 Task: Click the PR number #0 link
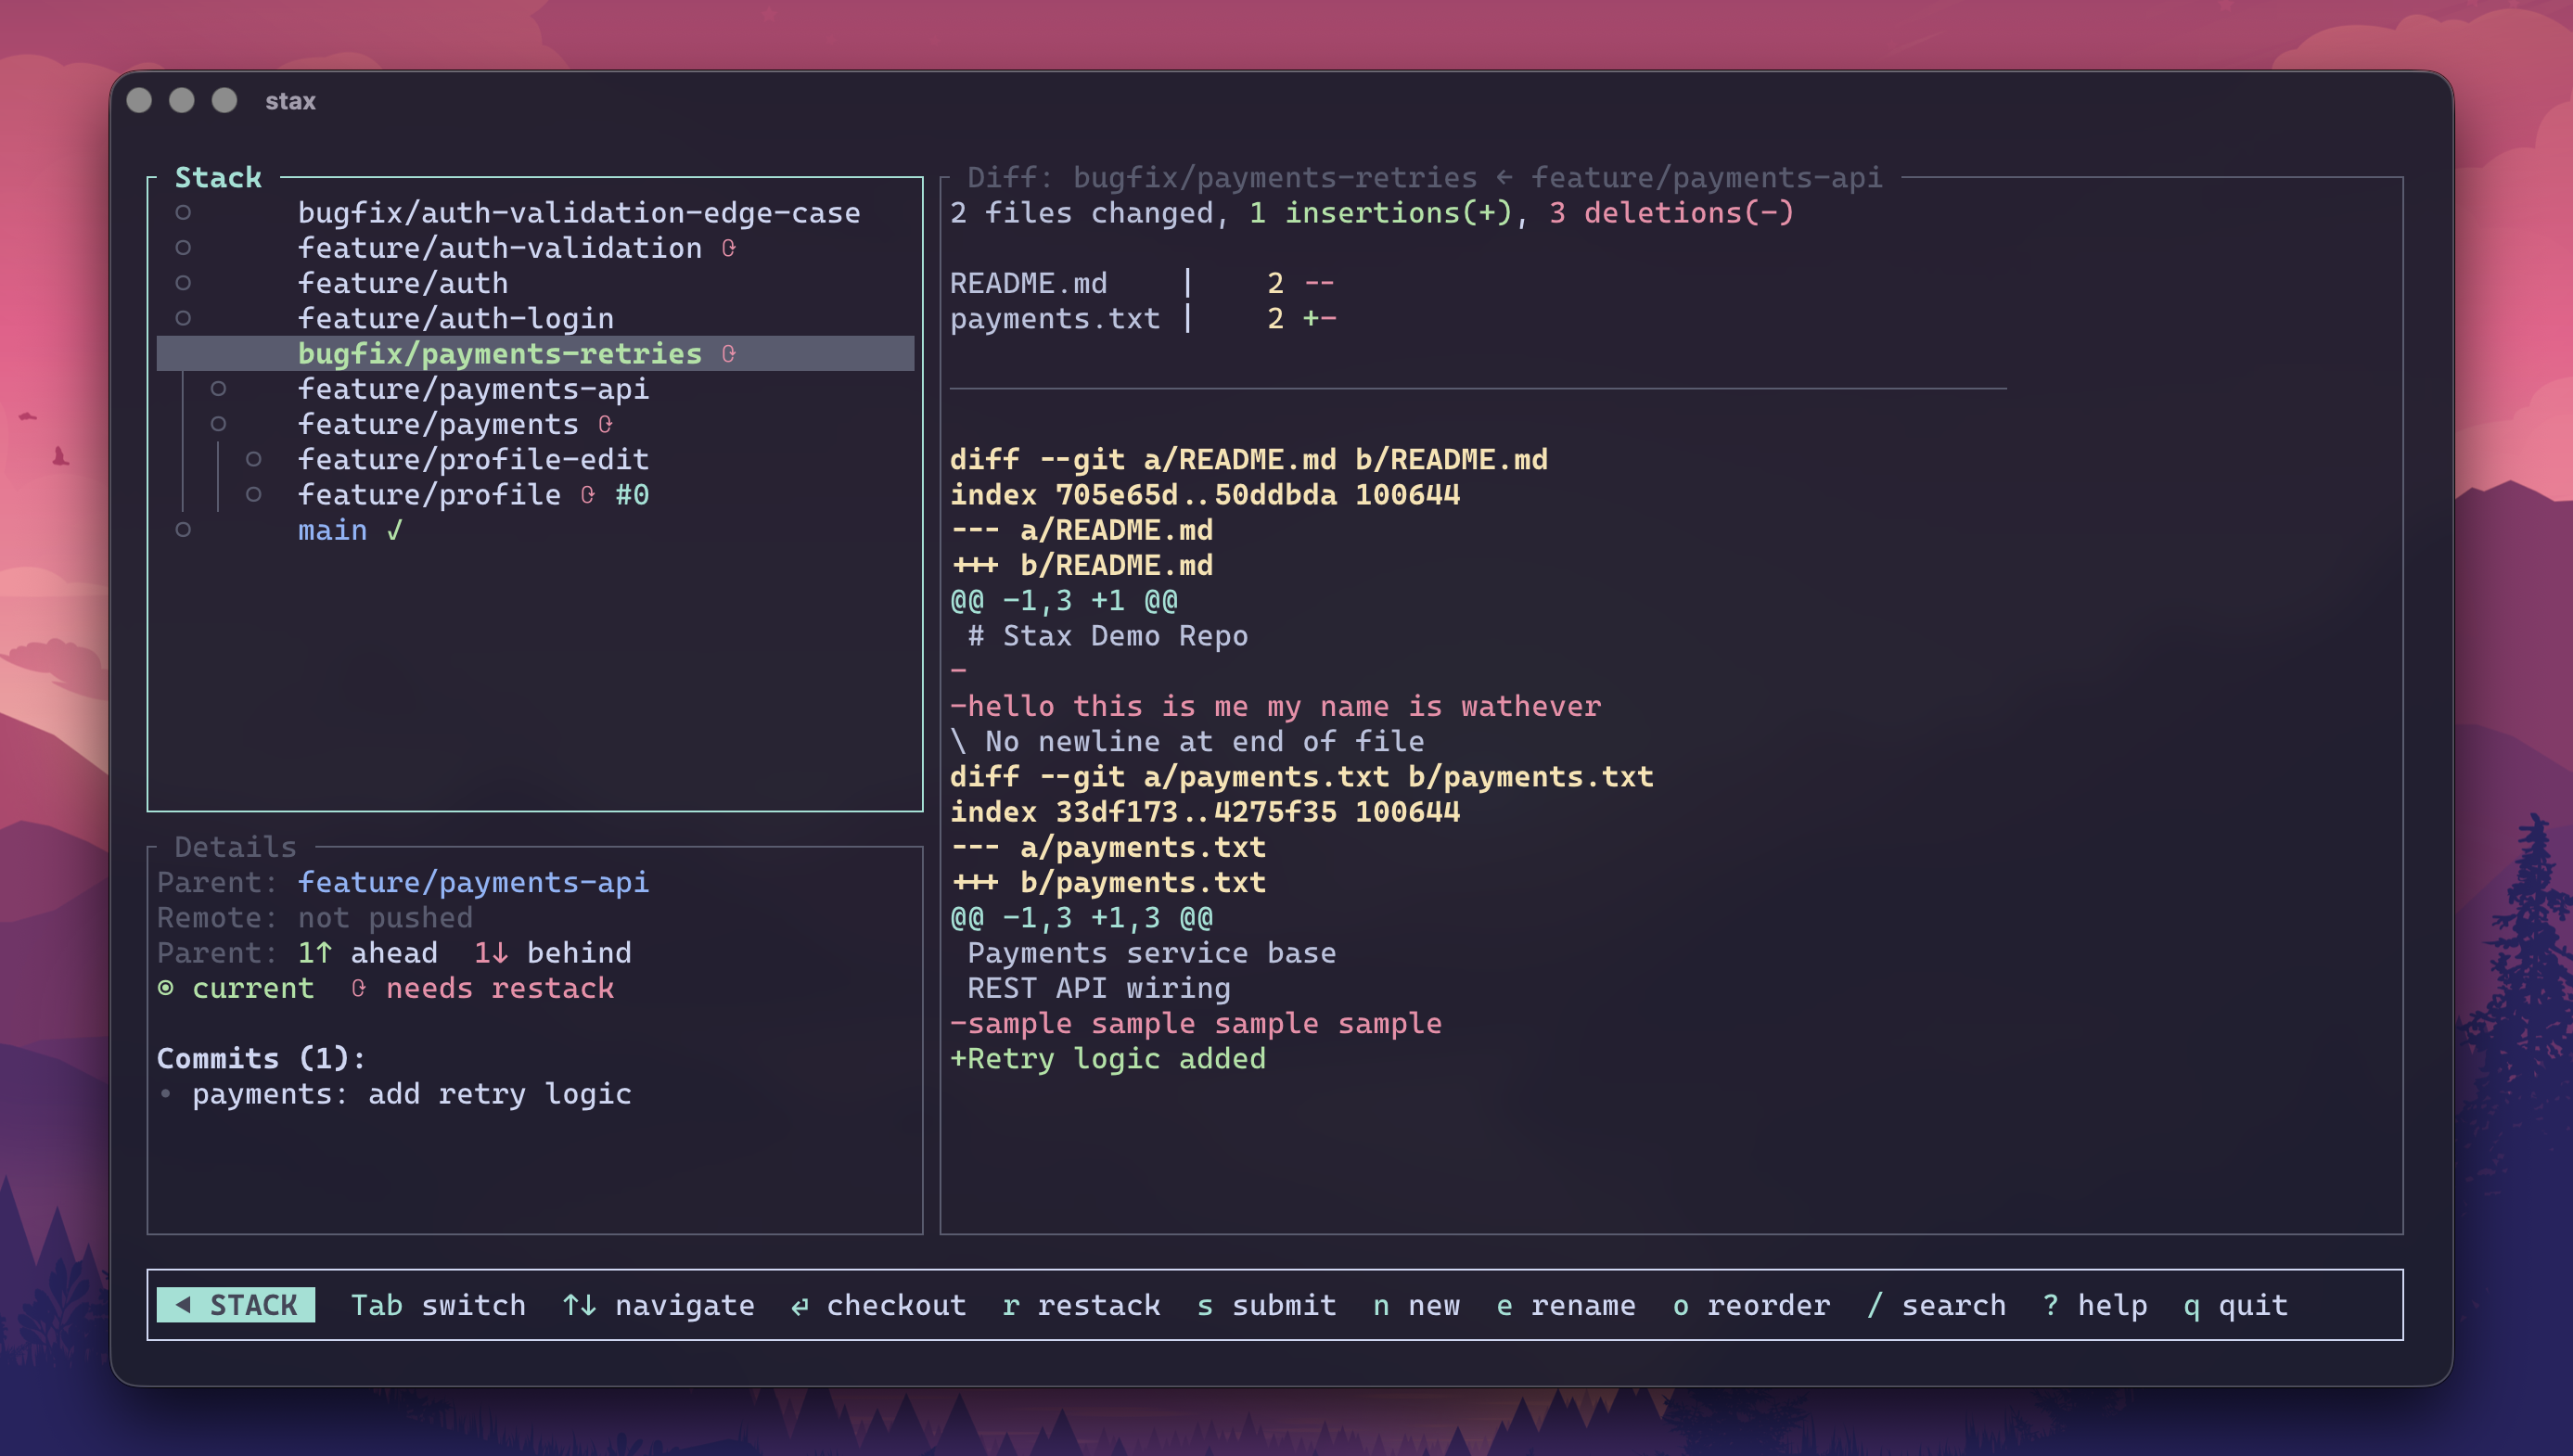click(632, 495)
